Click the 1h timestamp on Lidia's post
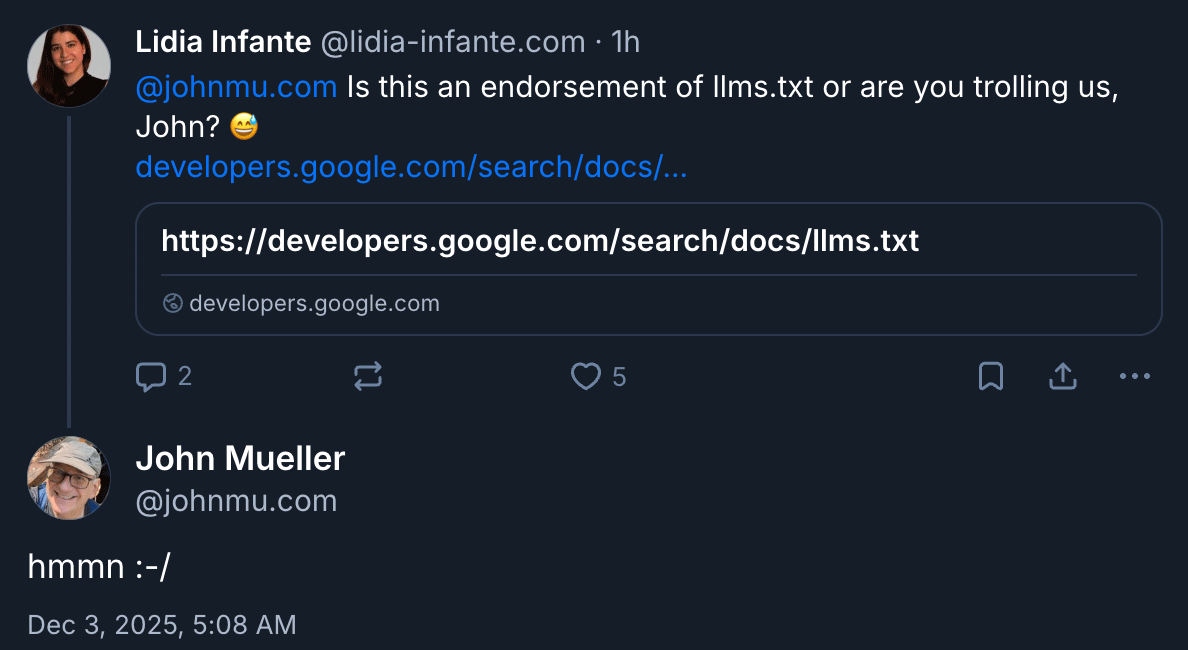1188x650 pixels. 625,42
